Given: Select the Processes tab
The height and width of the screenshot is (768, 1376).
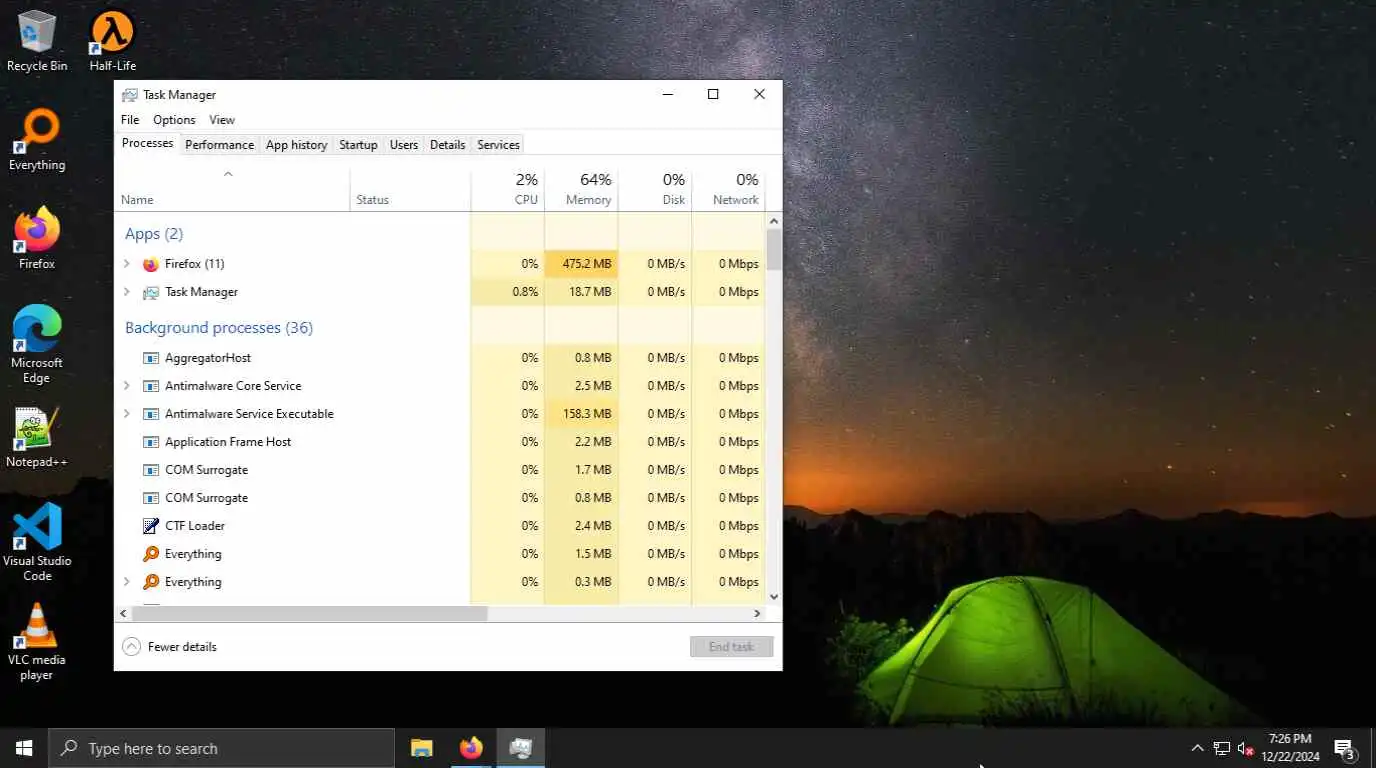Looking at the screenshot, I should coord(147,143).
